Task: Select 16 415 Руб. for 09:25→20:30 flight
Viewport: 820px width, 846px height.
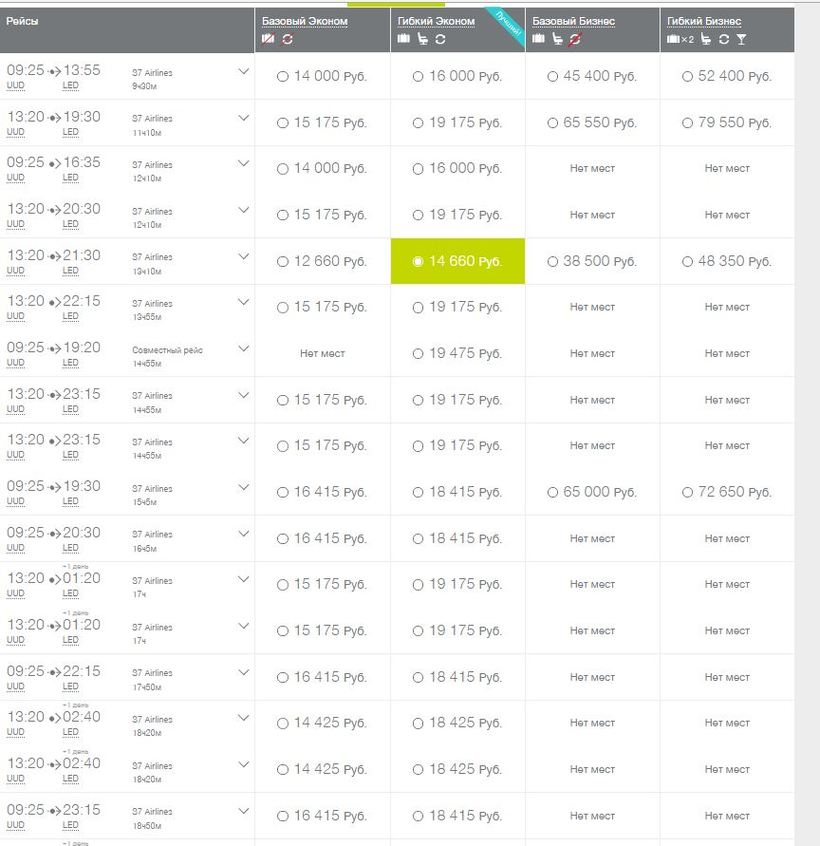Action: [283, 538]
